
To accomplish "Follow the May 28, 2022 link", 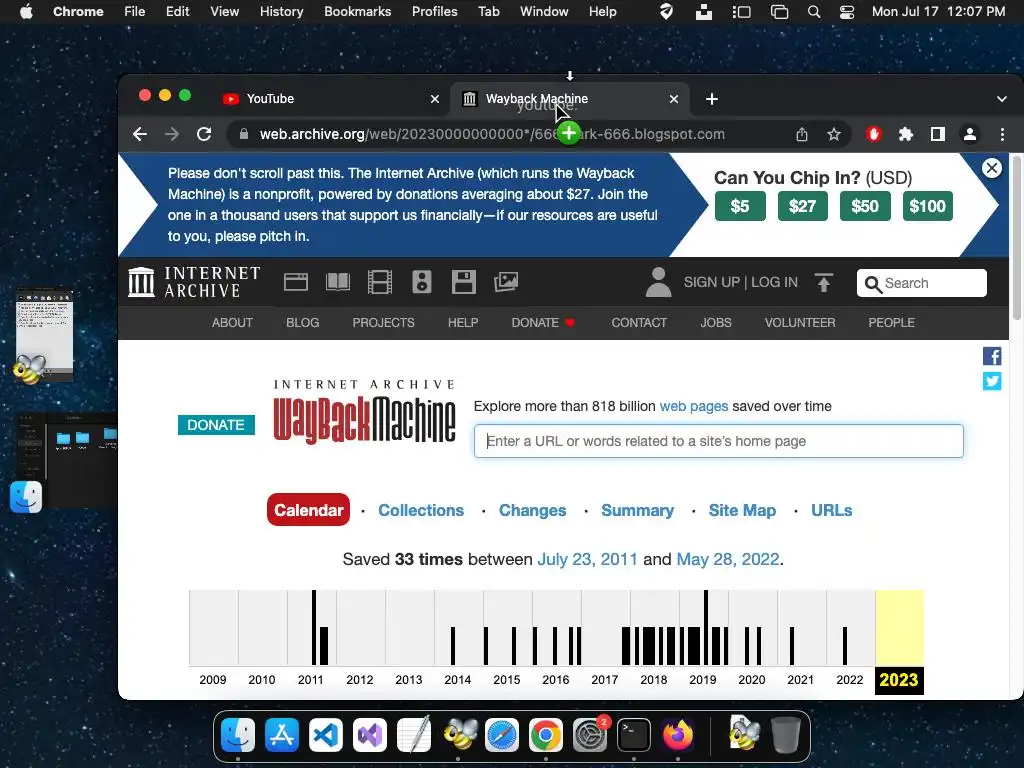I will pos(728,559).
